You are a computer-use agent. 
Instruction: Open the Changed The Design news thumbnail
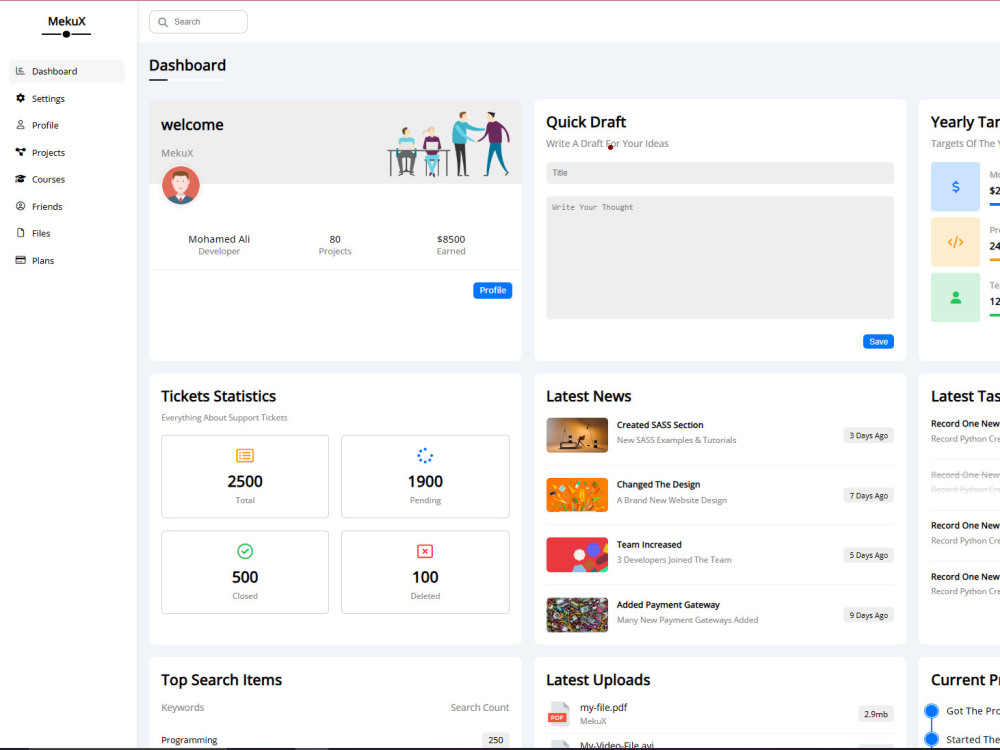(577, 495)
